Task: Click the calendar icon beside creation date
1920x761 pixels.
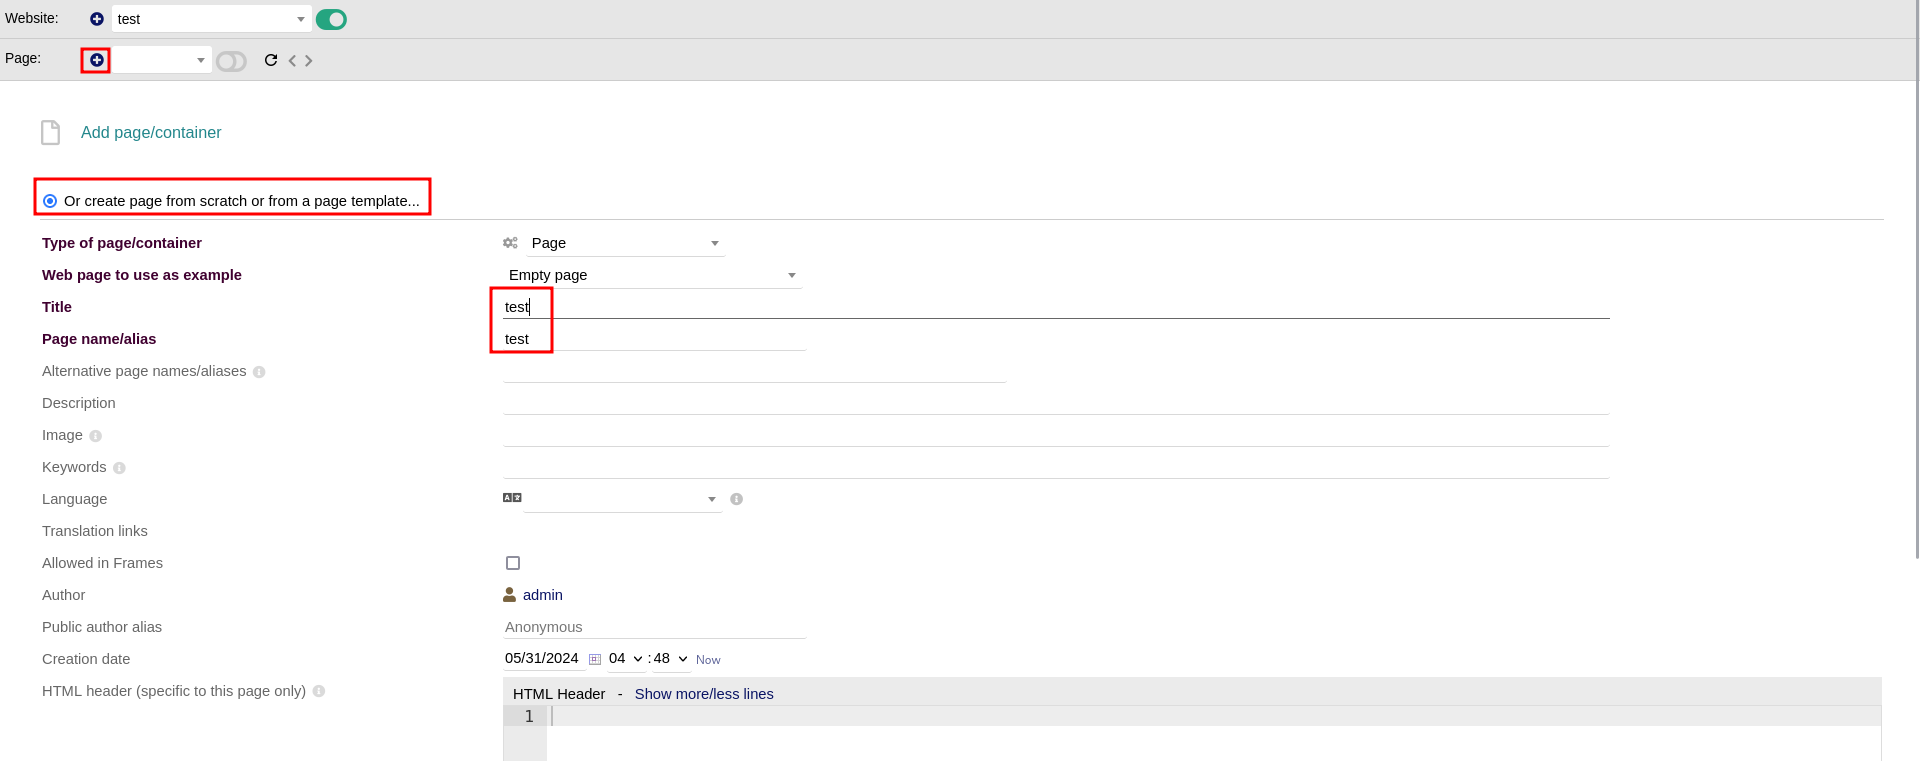Action: (x=595, y=659)
